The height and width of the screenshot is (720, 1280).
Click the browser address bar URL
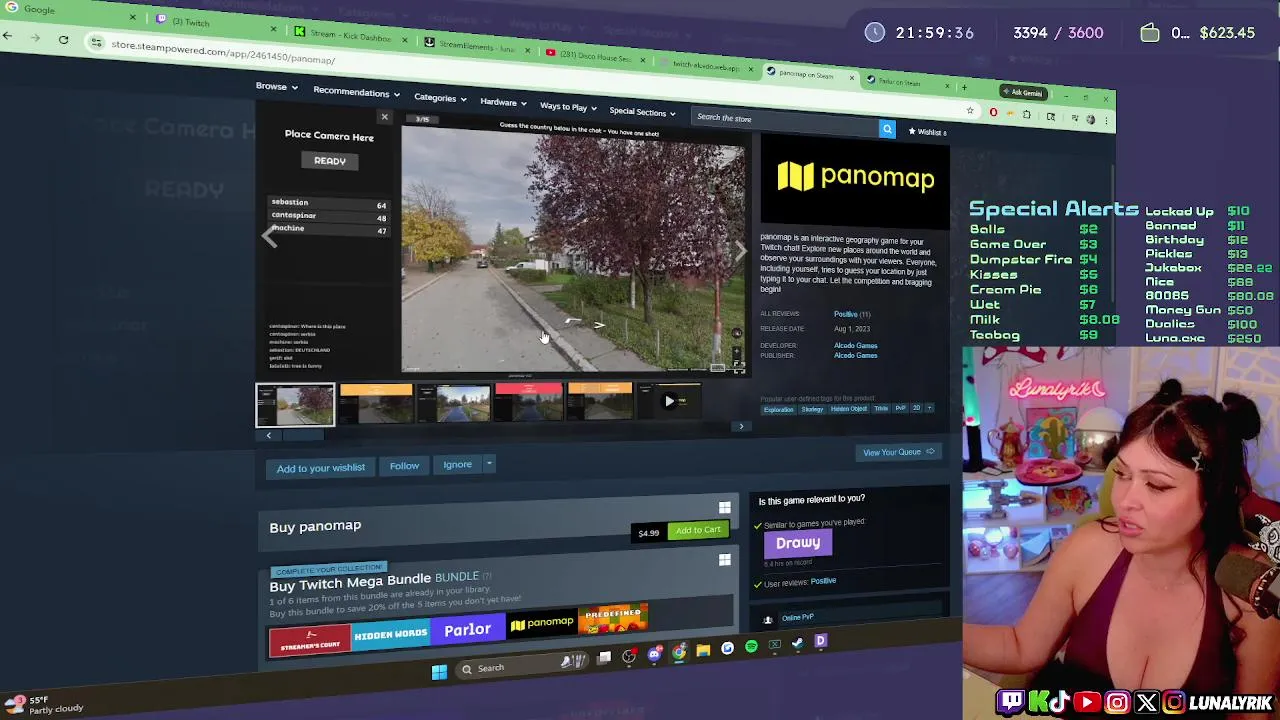[222, 52]
